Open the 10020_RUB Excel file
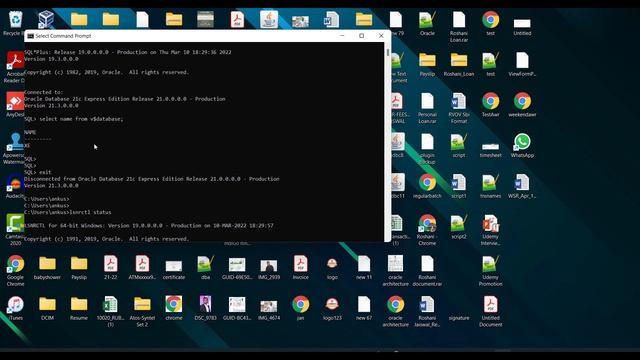 point(111,311)
